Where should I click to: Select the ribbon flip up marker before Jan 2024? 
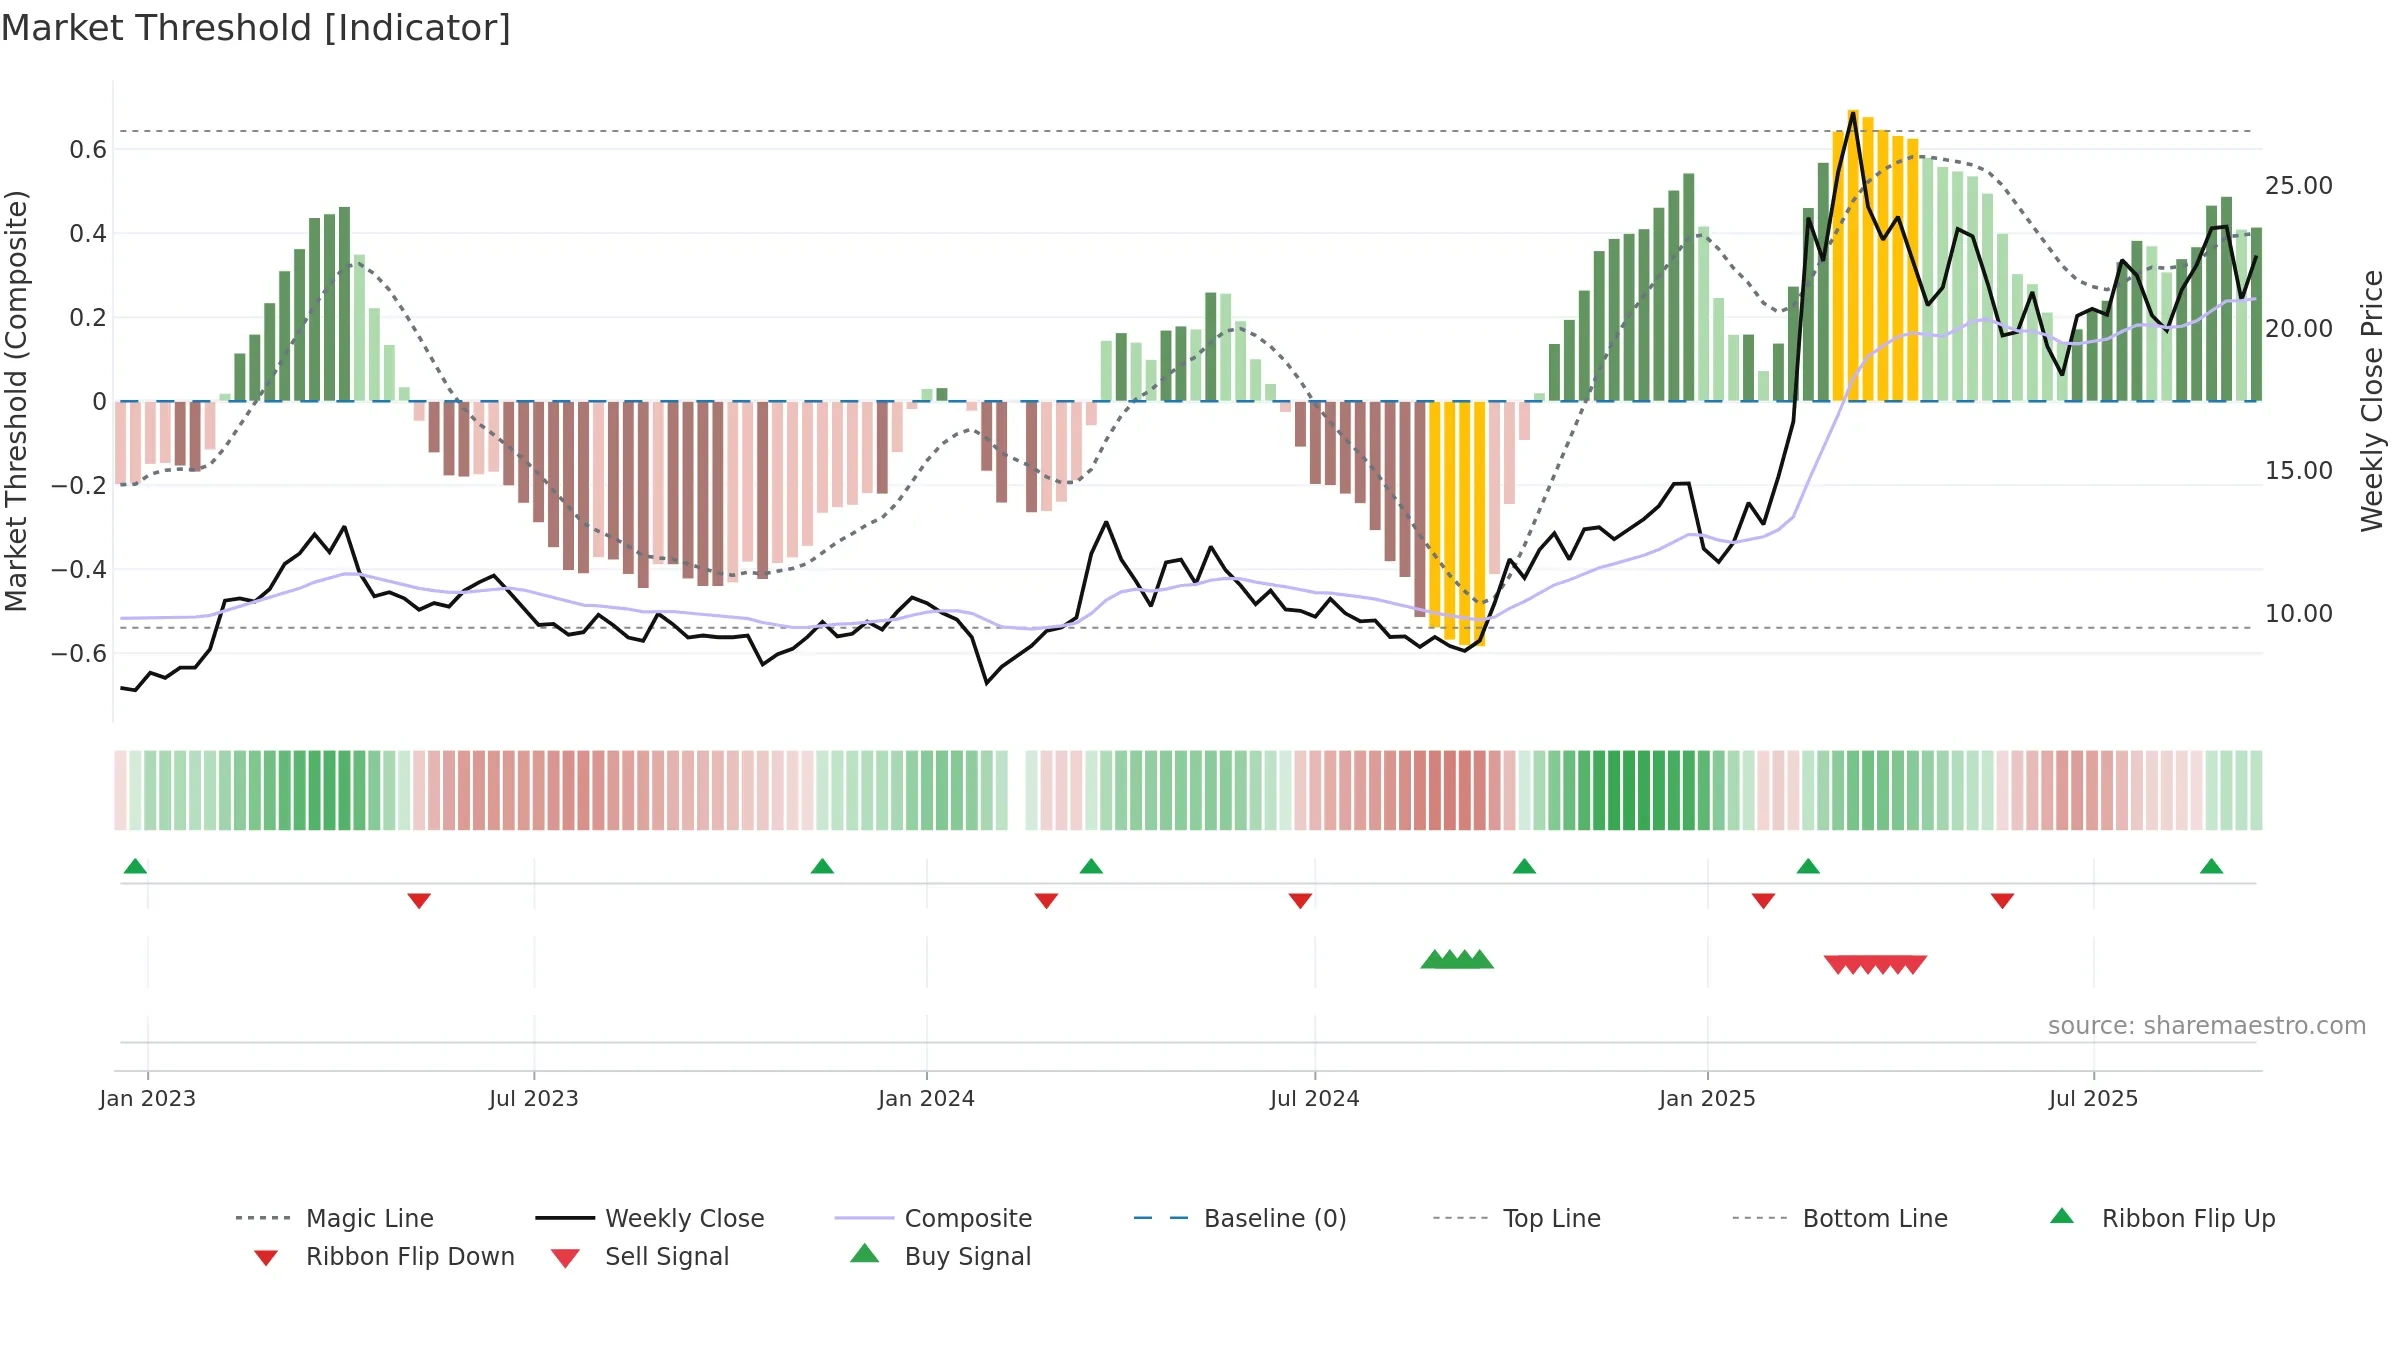click(x=822, y=866)
